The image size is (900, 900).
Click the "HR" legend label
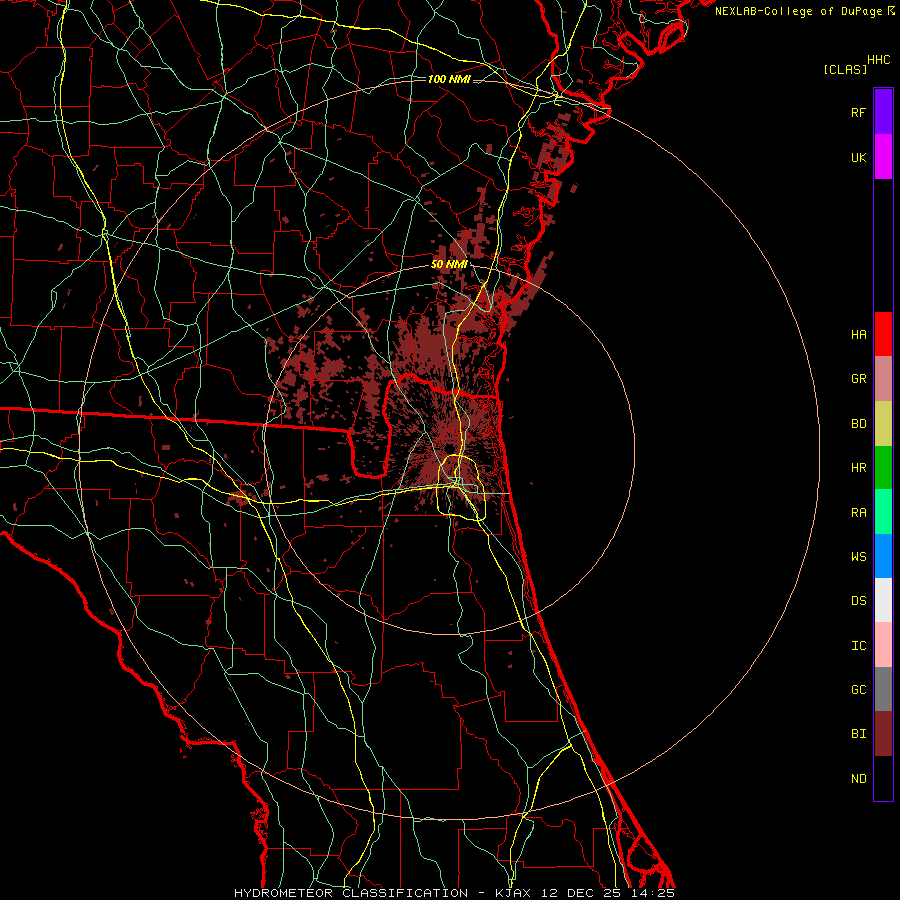point(858,468)
